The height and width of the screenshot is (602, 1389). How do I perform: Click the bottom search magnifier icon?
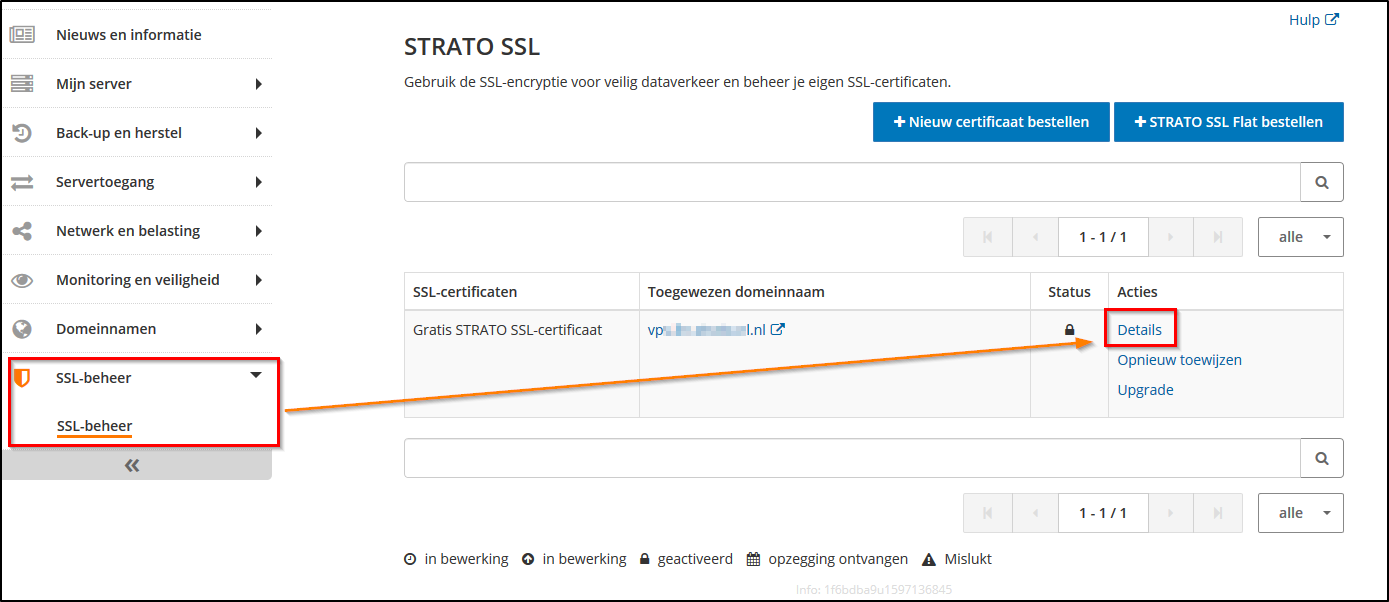(x=1322, y=458)
